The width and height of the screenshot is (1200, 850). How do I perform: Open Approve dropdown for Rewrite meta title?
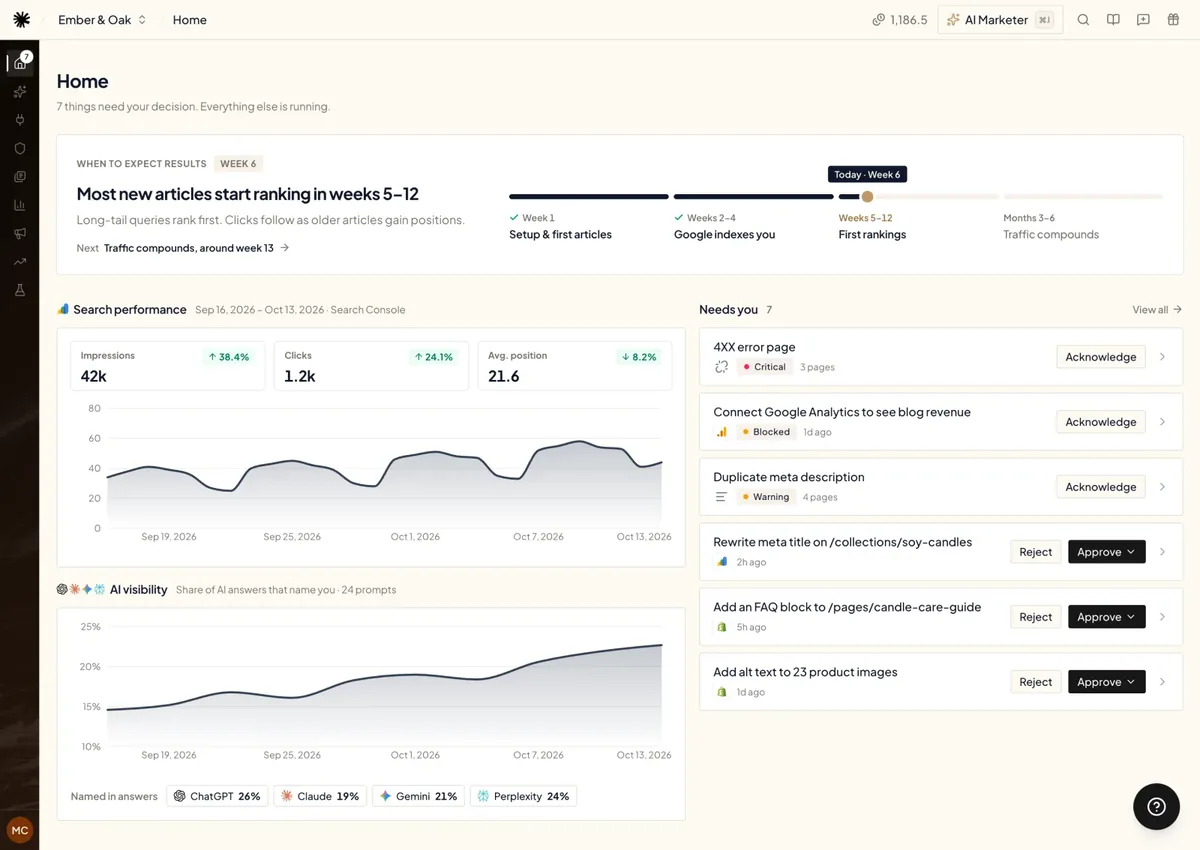coord(1106,552)
